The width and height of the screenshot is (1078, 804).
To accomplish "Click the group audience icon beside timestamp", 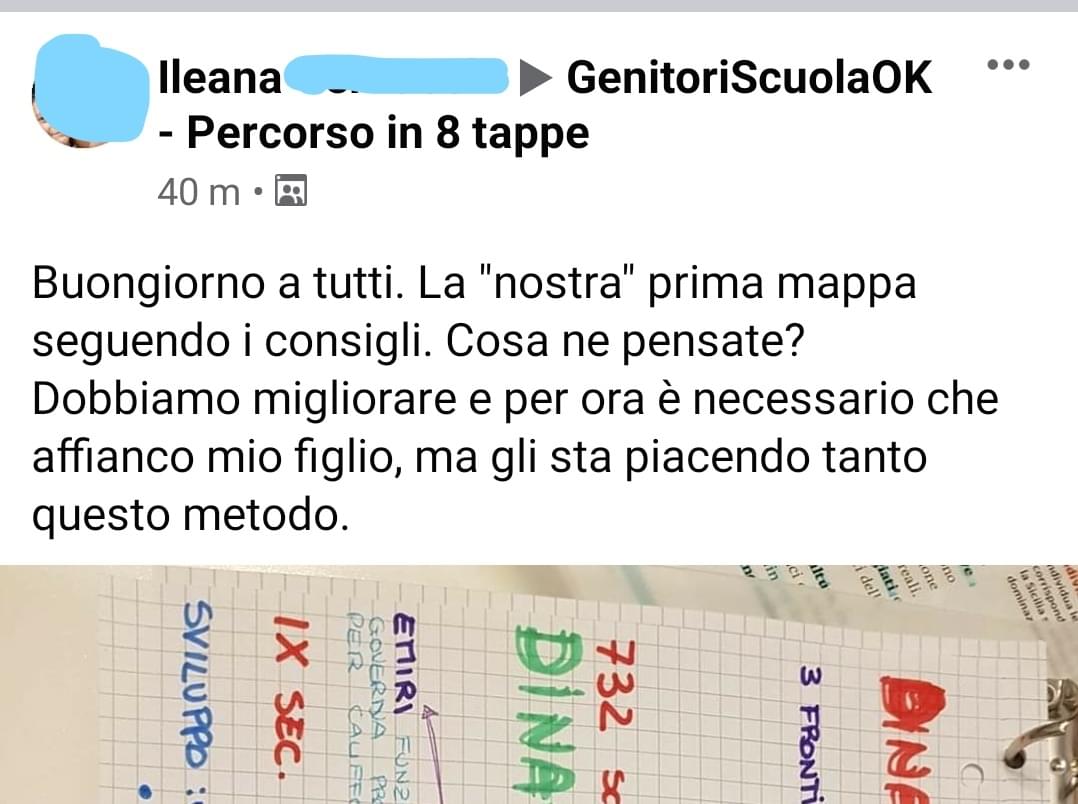I will point(291,191).
